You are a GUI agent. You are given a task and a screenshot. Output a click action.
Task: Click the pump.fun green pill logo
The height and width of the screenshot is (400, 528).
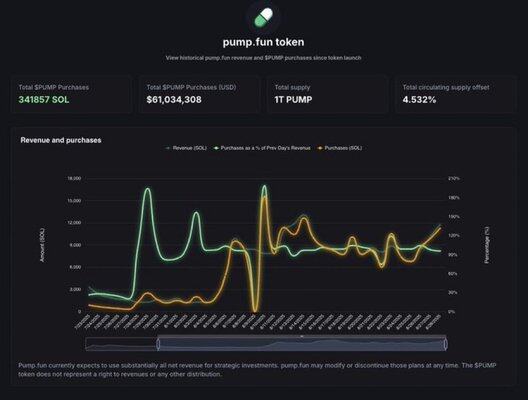pyautogui.click(x=264, y=17)
